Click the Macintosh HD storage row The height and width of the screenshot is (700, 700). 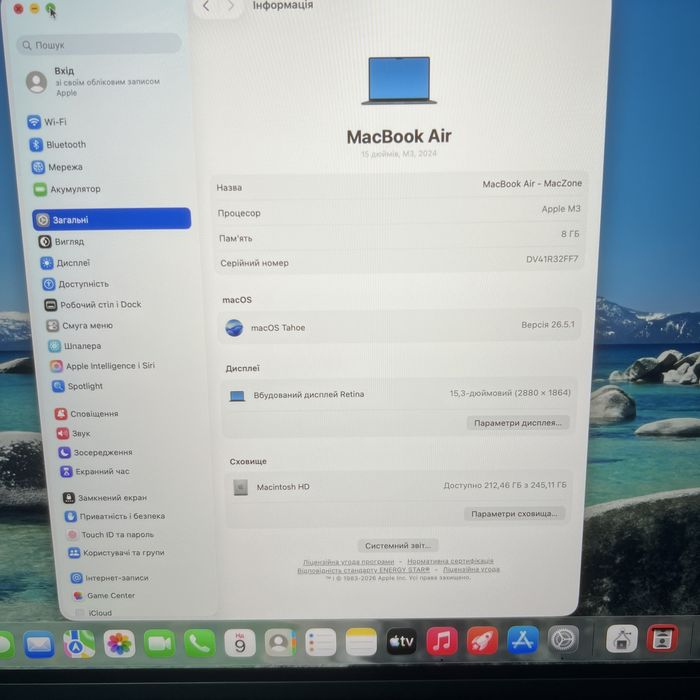coord(399,486)
